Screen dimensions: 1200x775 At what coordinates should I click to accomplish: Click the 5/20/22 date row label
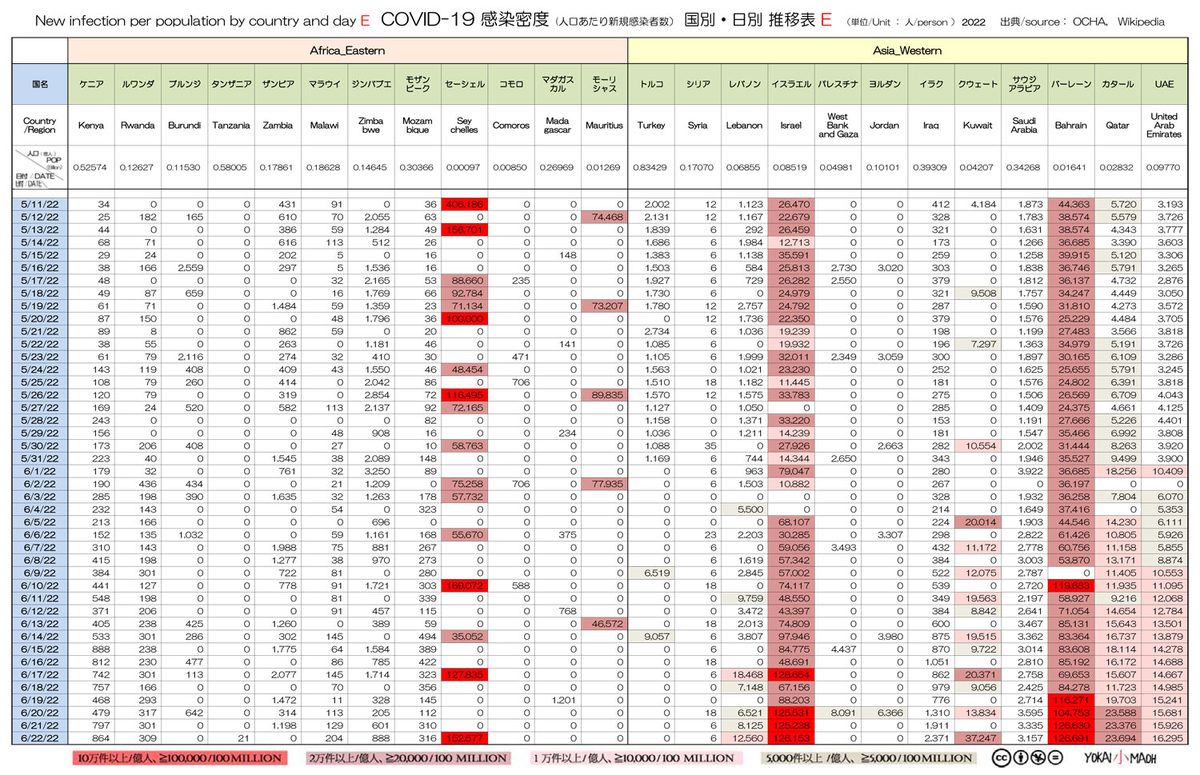pyautogui.click(x=40, y=319)
